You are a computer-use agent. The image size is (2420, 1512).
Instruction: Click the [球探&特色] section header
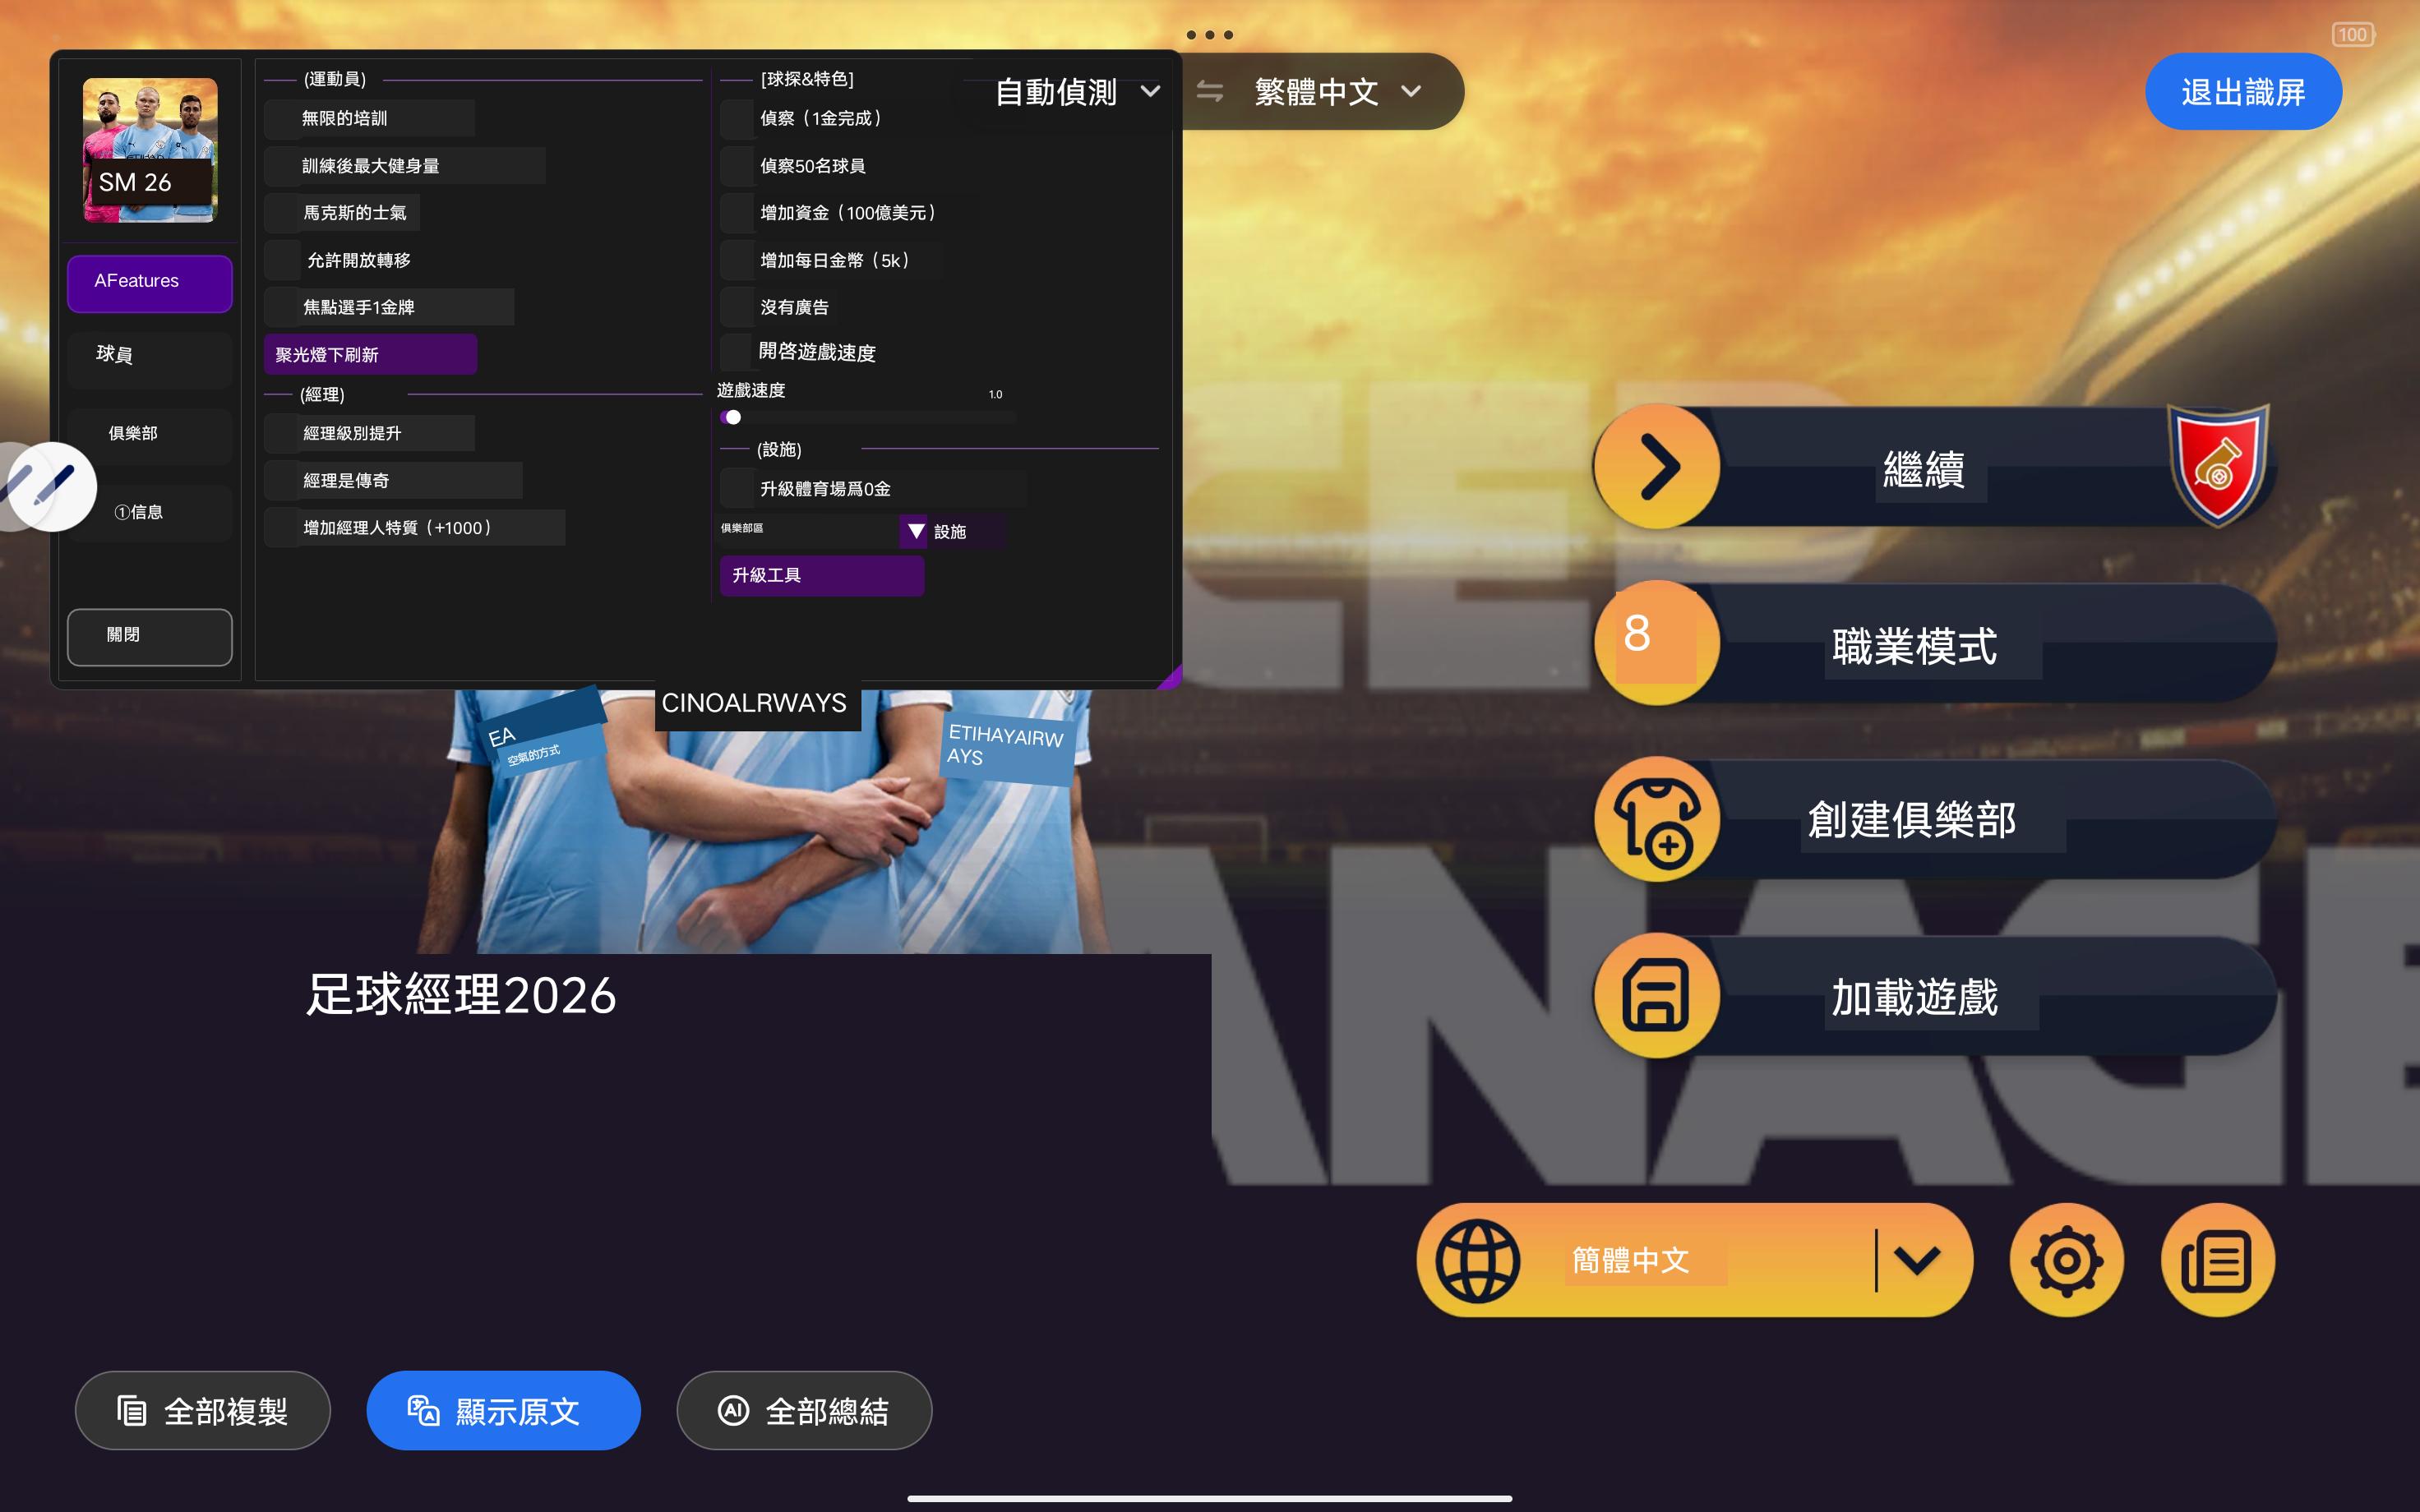(807, 79)
